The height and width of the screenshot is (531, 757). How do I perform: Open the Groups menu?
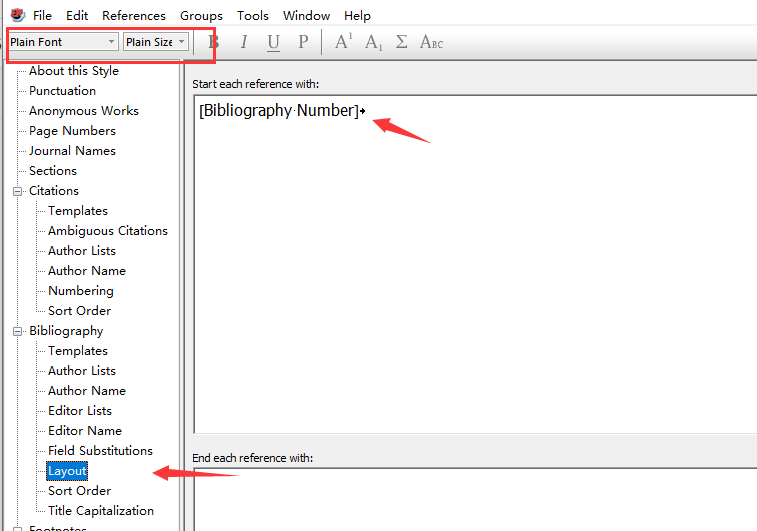pyautogui.click(x=201, y=15)
